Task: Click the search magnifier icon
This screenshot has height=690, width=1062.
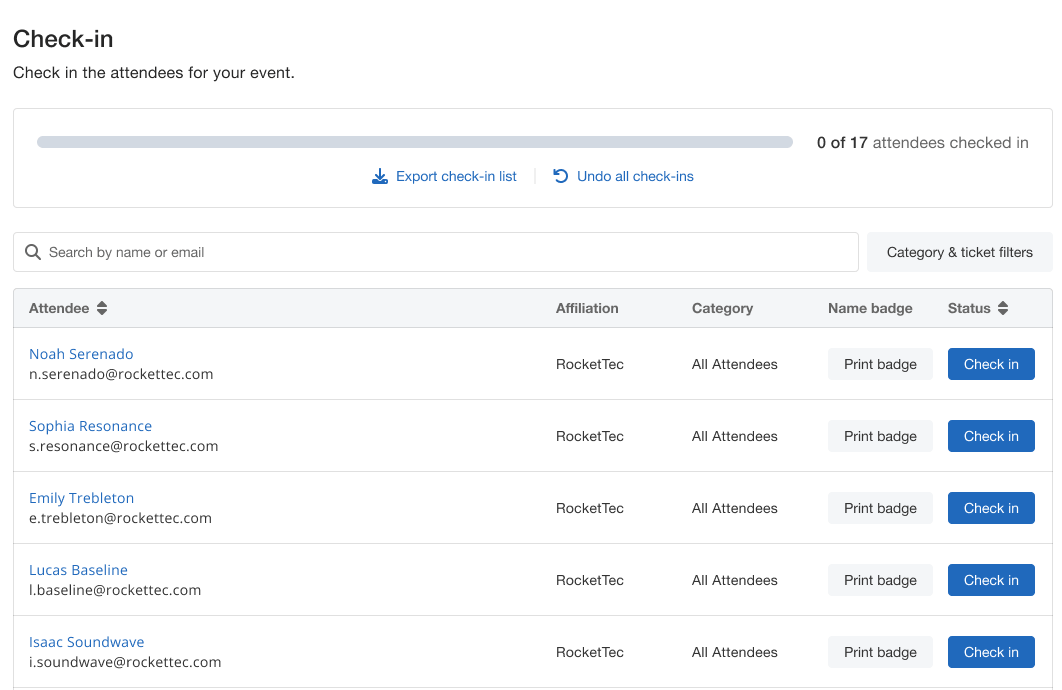Action: (x=33, y=252)
